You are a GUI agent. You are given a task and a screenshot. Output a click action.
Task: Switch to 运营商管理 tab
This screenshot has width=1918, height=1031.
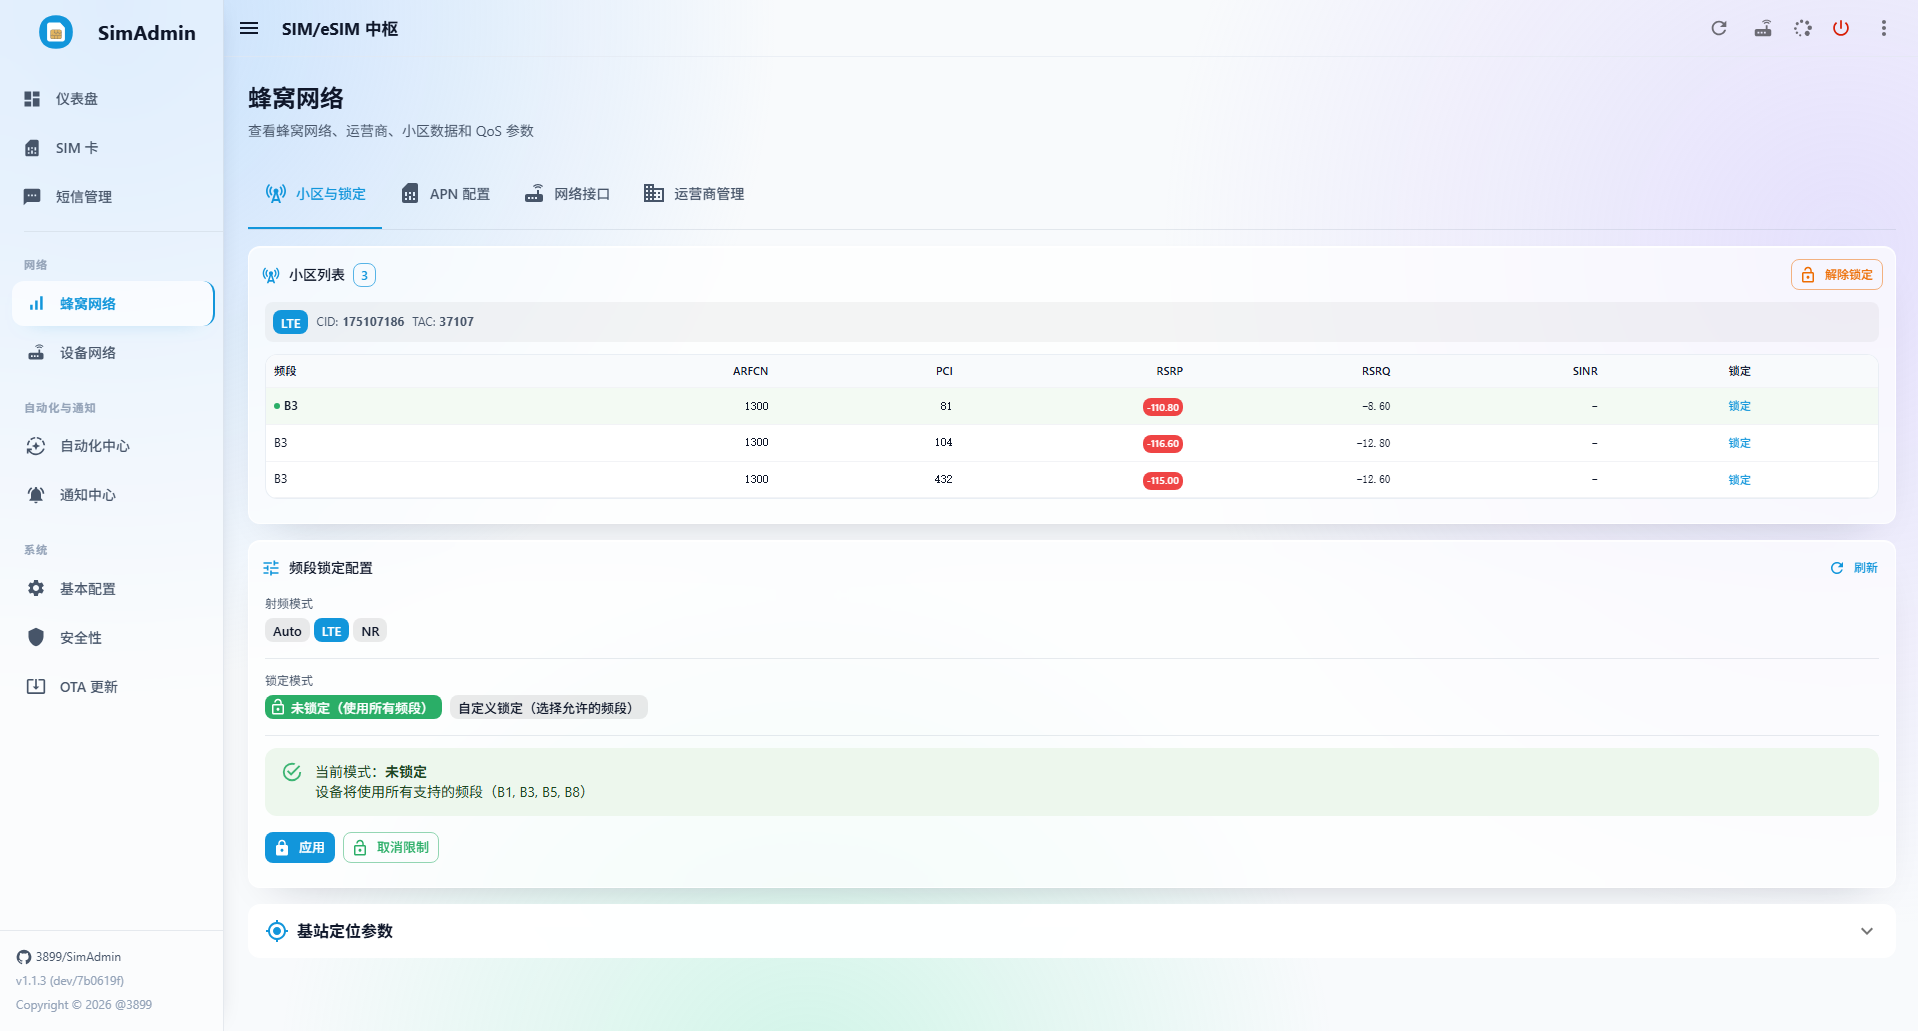[x=694, y=194]
